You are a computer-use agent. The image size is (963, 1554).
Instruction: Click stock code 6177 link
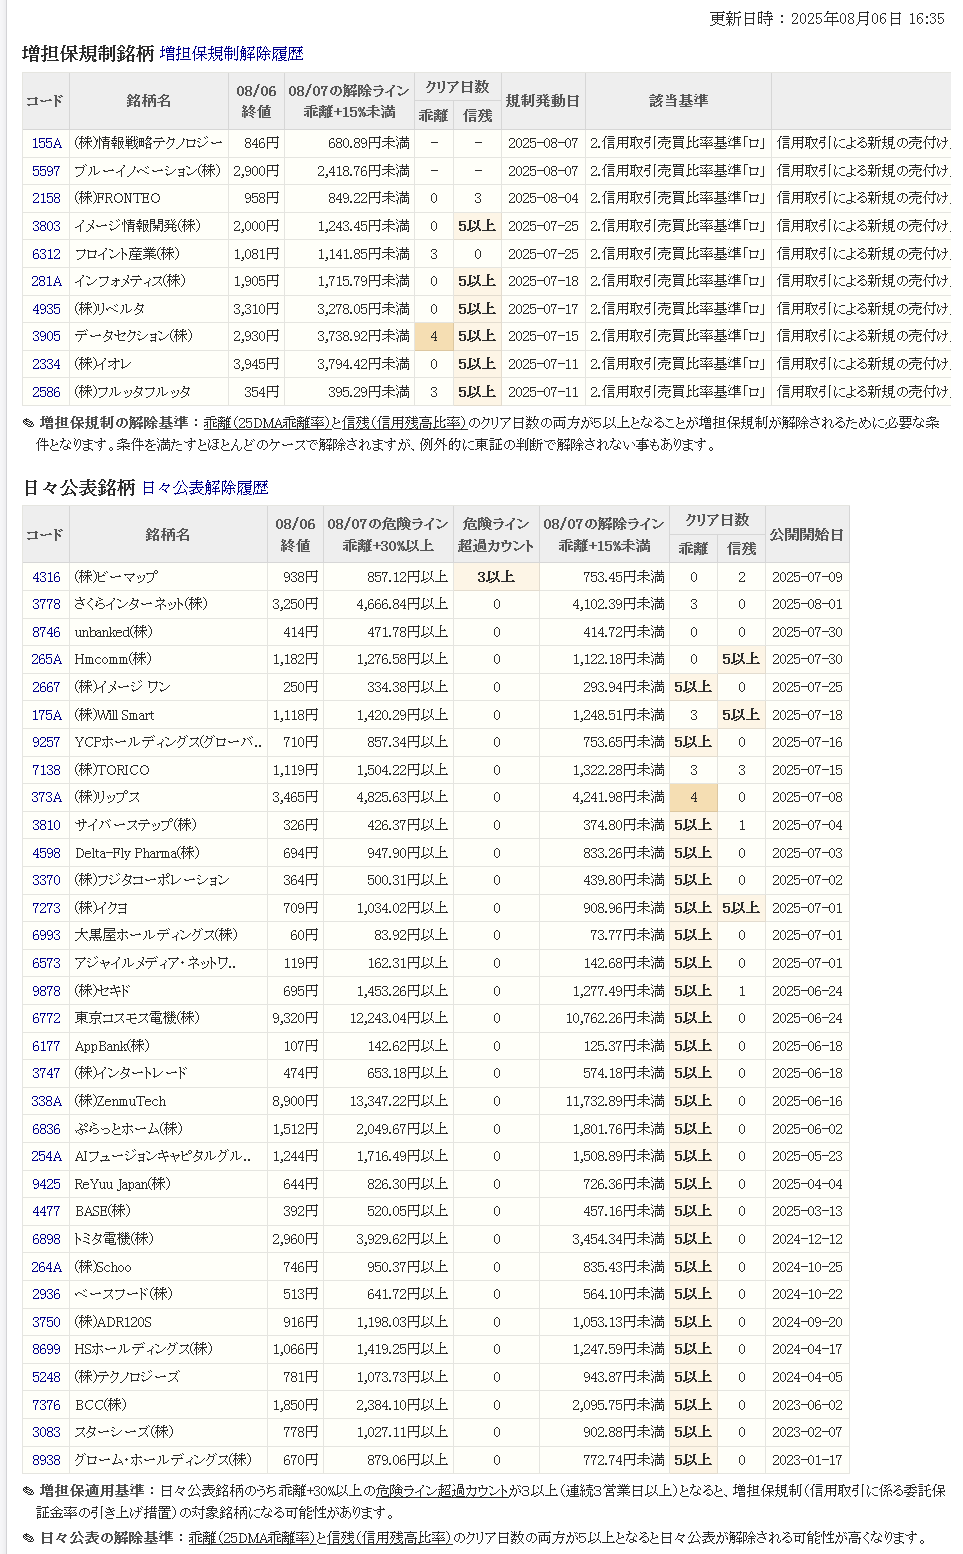tap(46, 1046)
